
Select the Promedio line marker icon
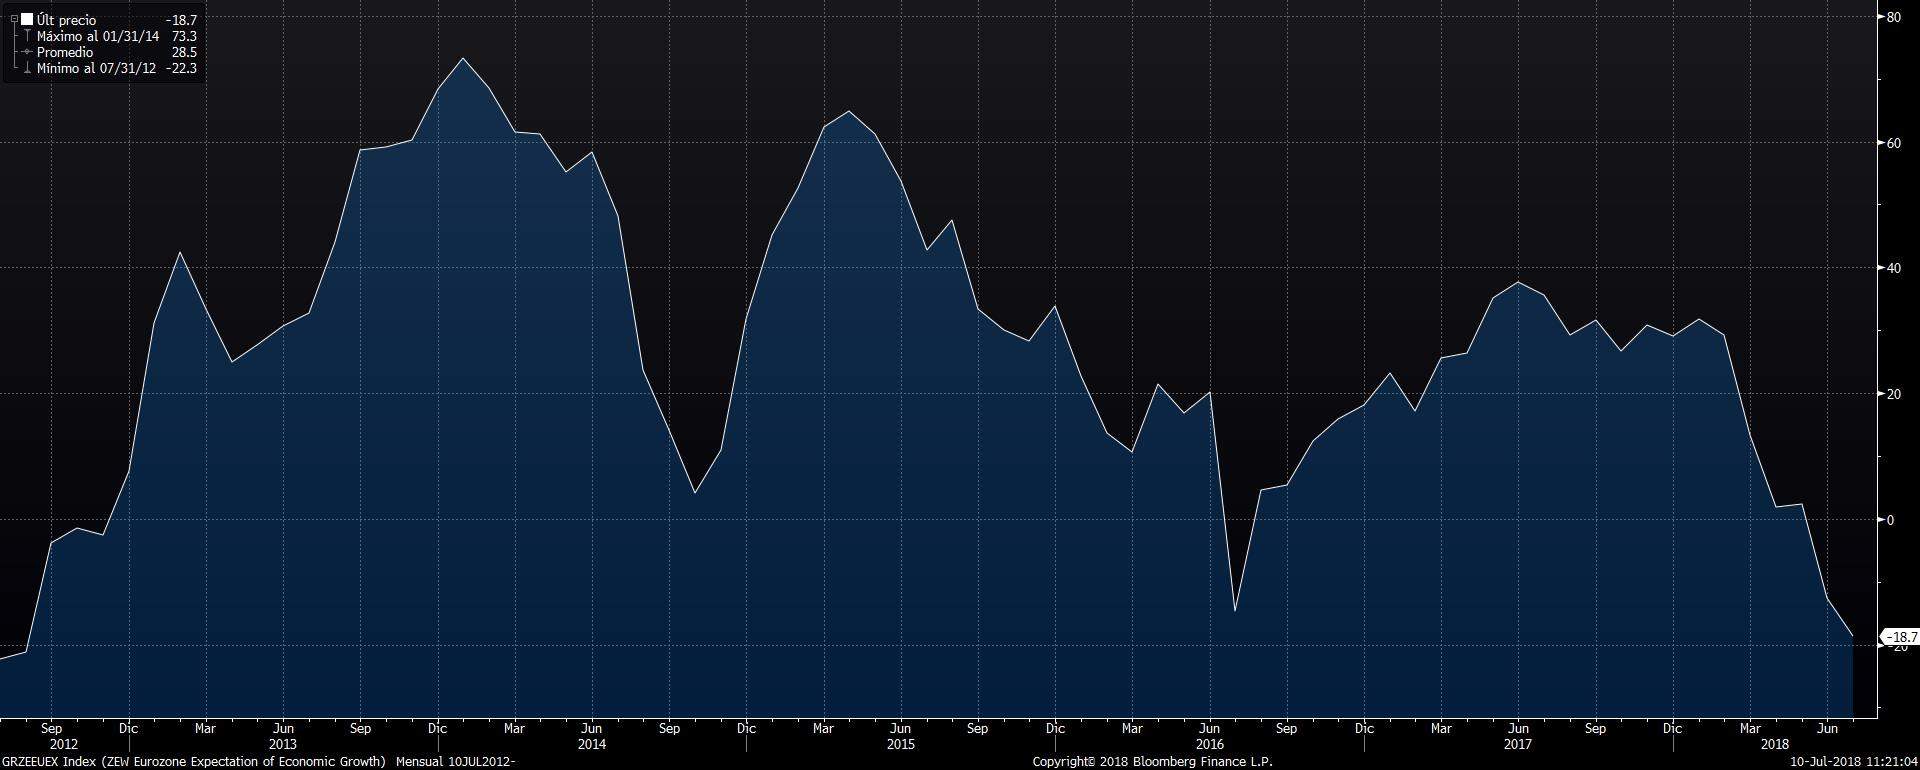pos(27,52)
